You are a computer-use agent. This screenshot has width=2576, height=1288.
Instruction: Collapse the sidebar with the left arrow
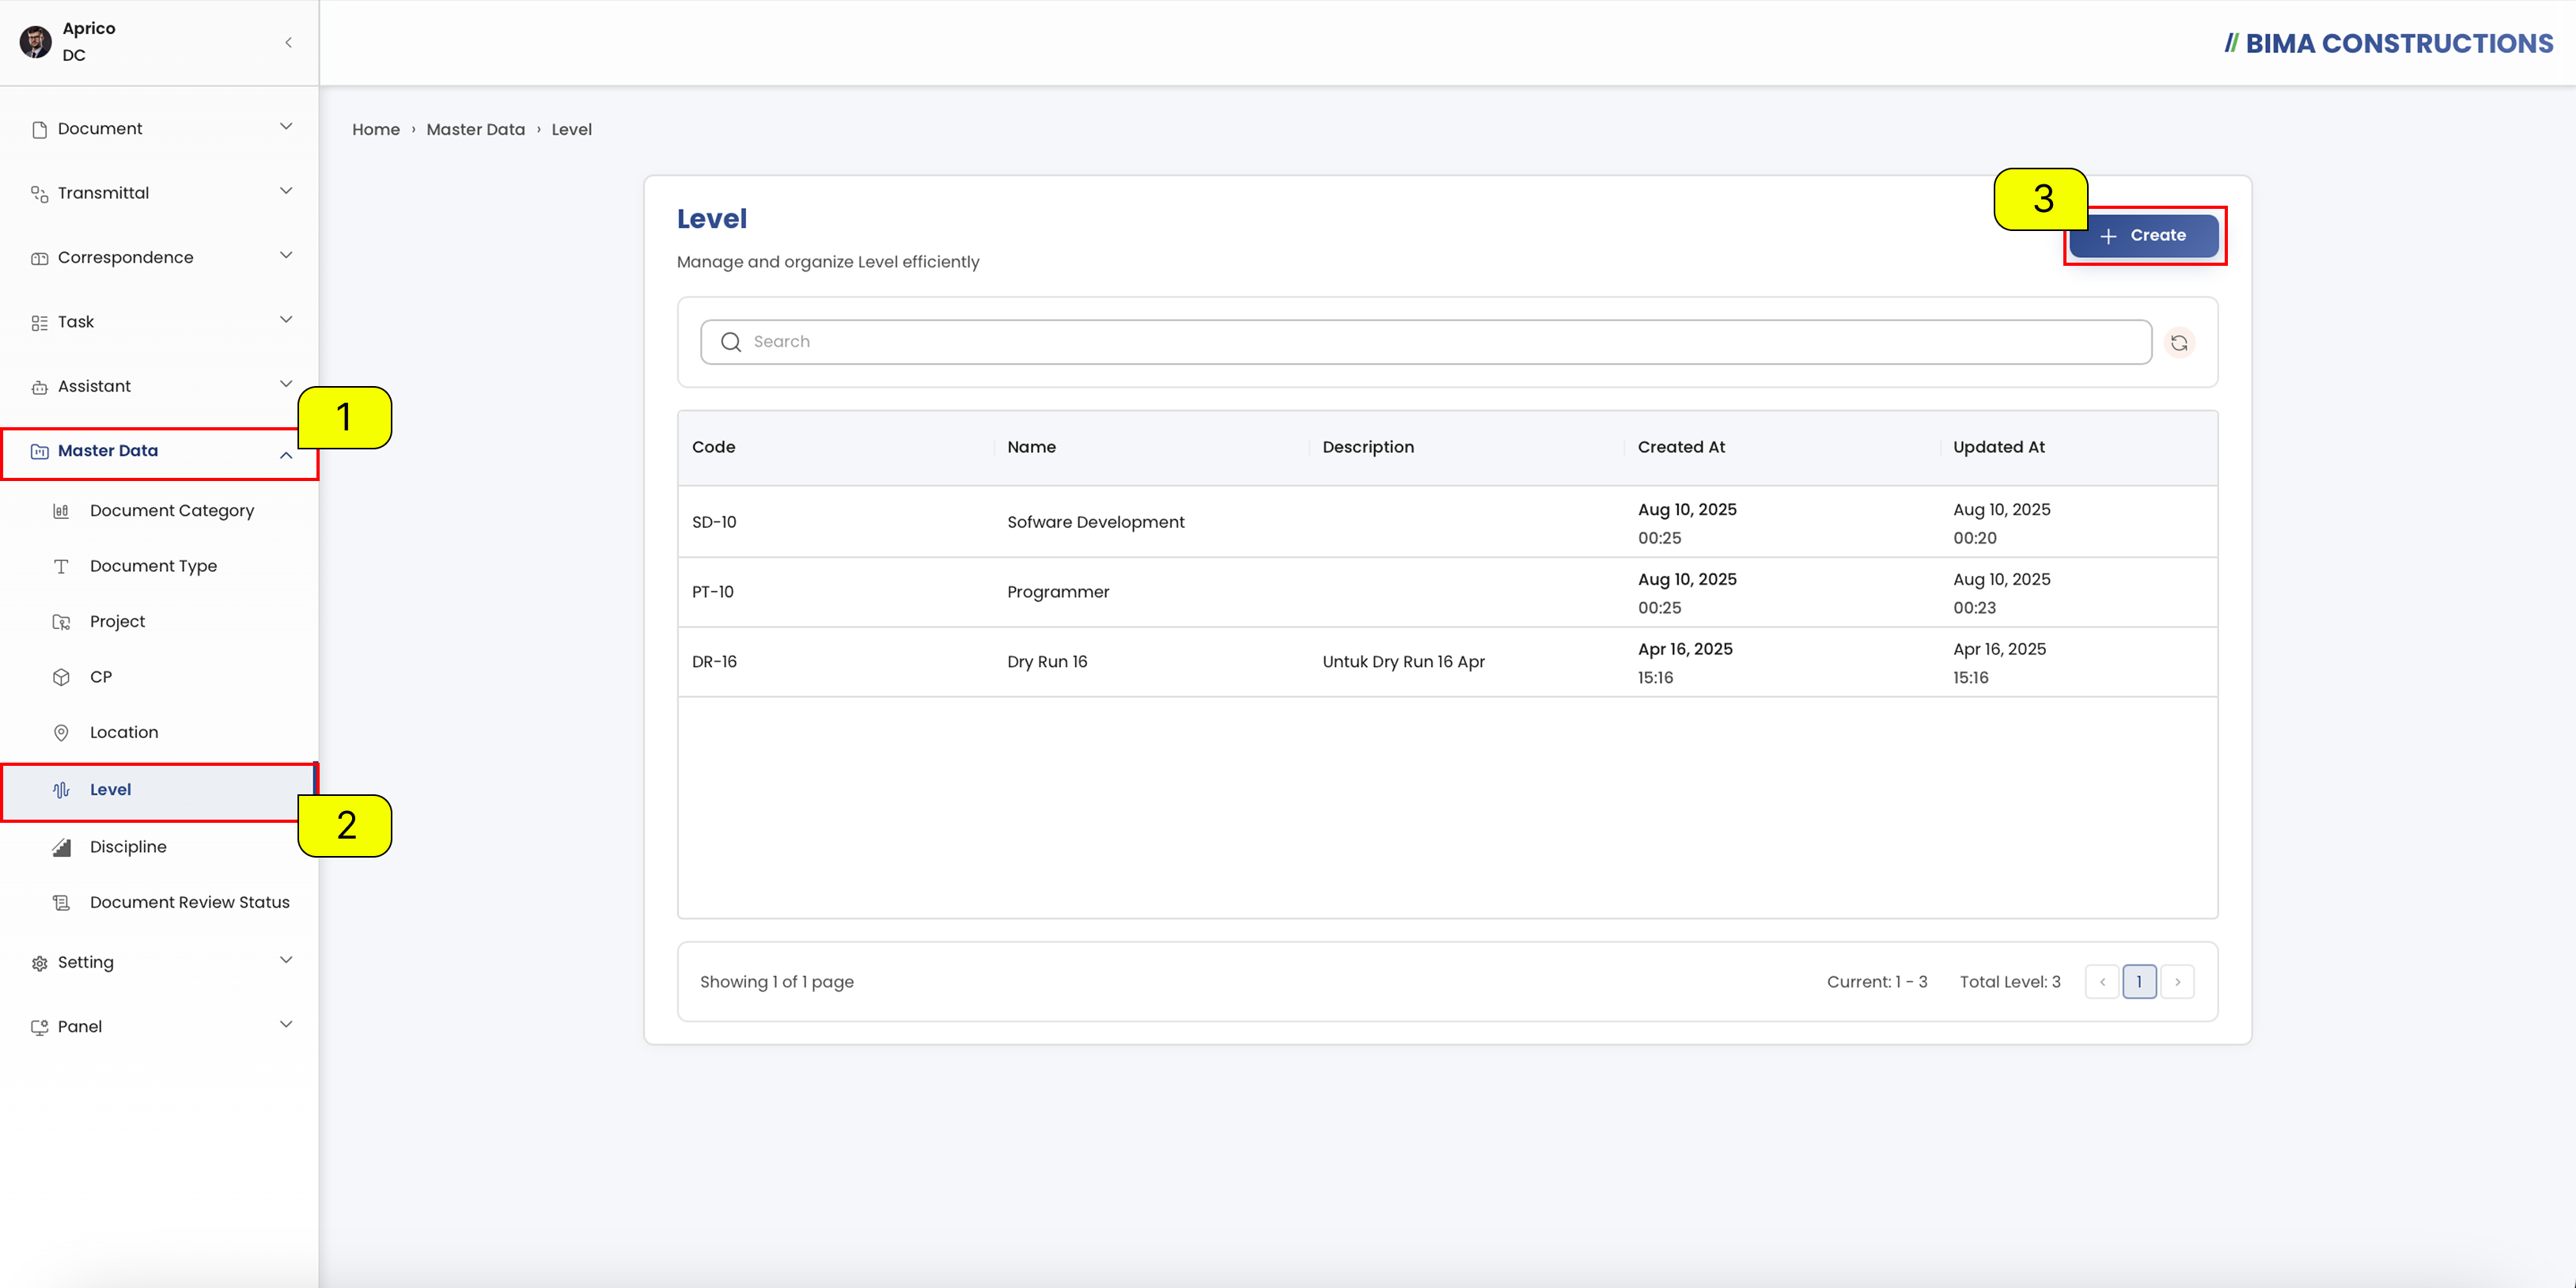[288, 42]
